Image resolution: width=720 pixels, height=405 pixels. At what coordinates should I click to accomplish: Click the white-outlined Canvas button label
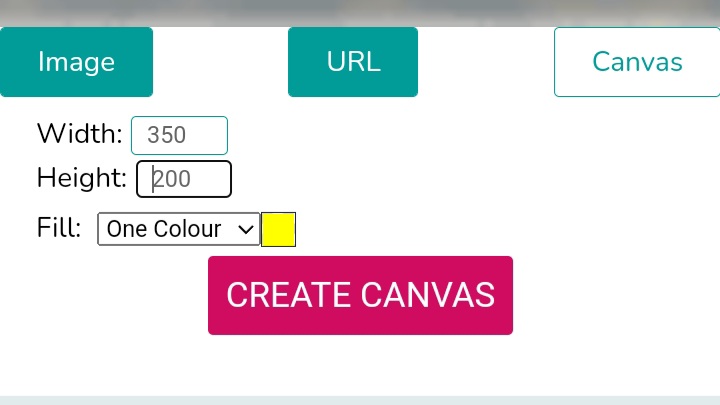click(x=637, y=62)
